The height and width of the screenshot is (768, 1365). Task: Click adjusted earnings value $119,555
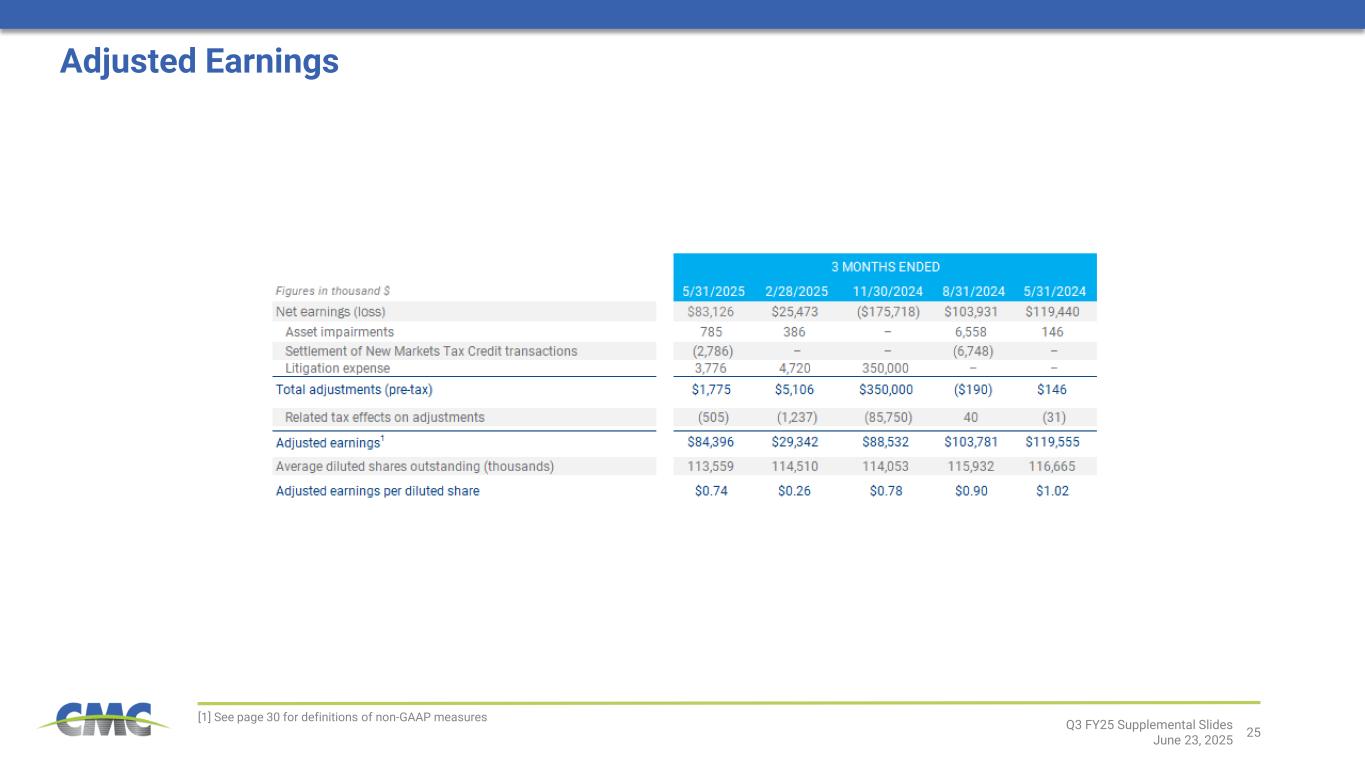(1053, 442)
